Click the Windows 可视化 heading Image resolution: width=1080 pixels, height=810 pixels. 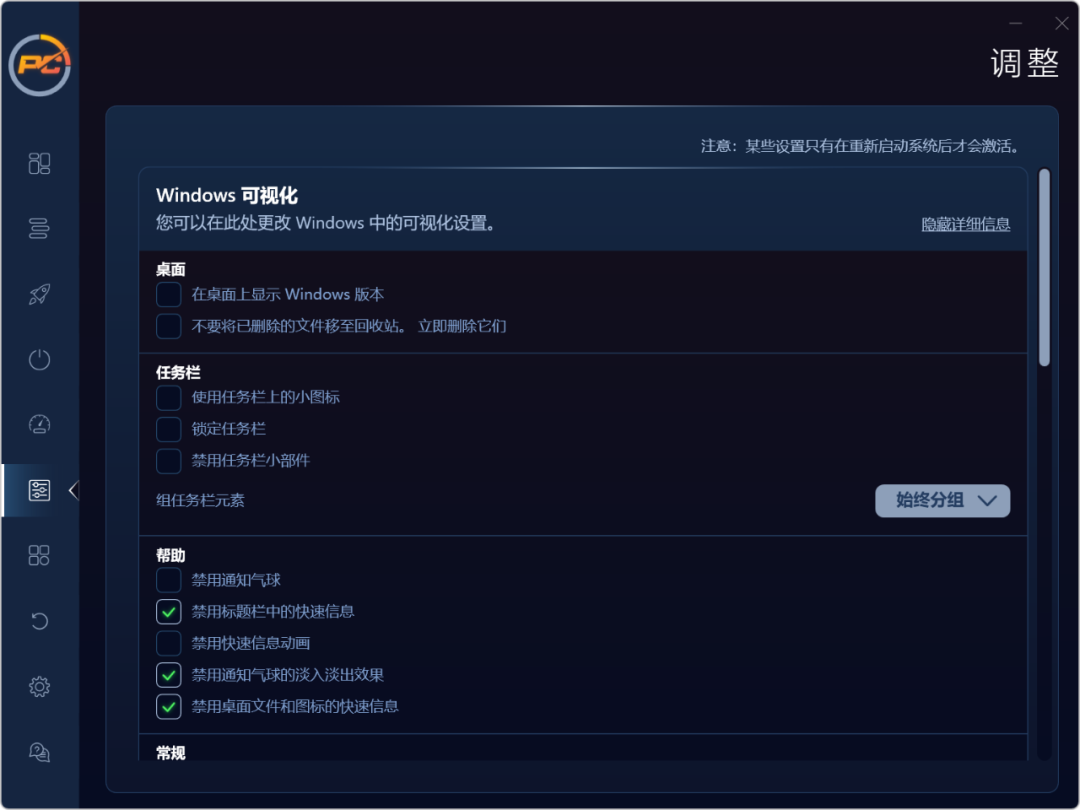[227, 196]
